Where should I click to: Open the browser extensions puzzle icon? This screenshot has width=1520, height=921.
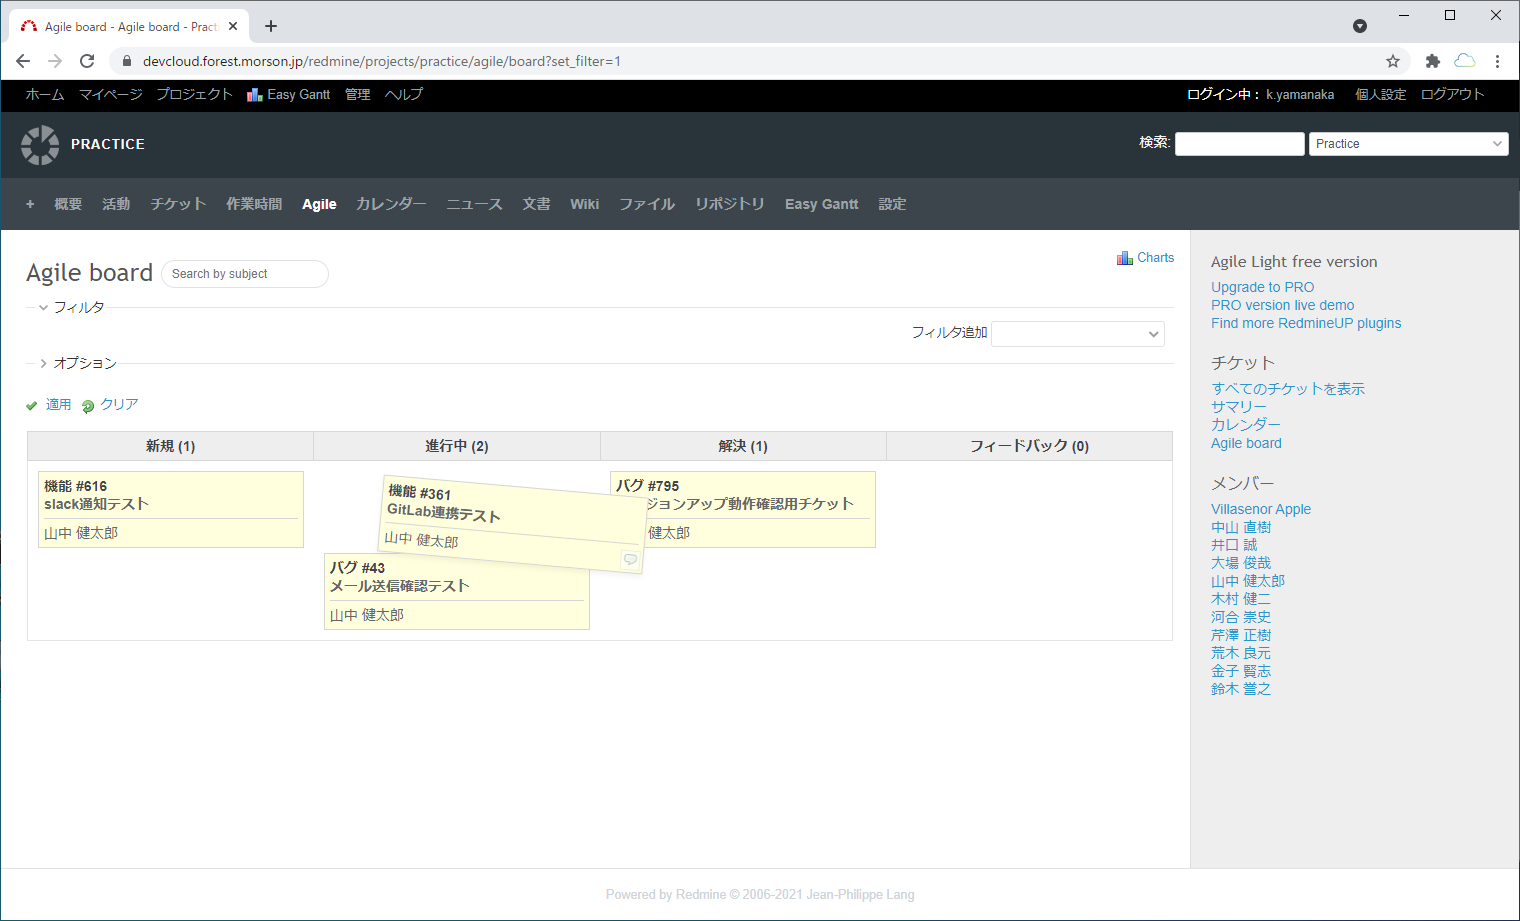coord(1432,61)
